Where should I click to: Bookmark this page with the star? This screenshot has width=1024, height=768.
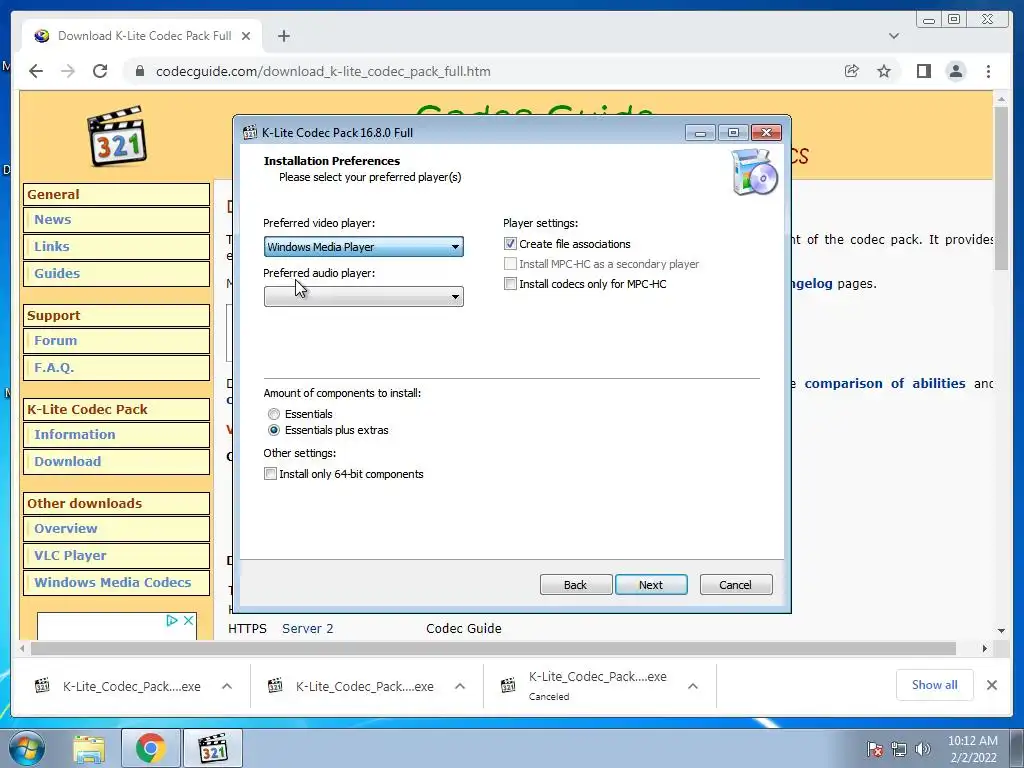coord(884,71)
